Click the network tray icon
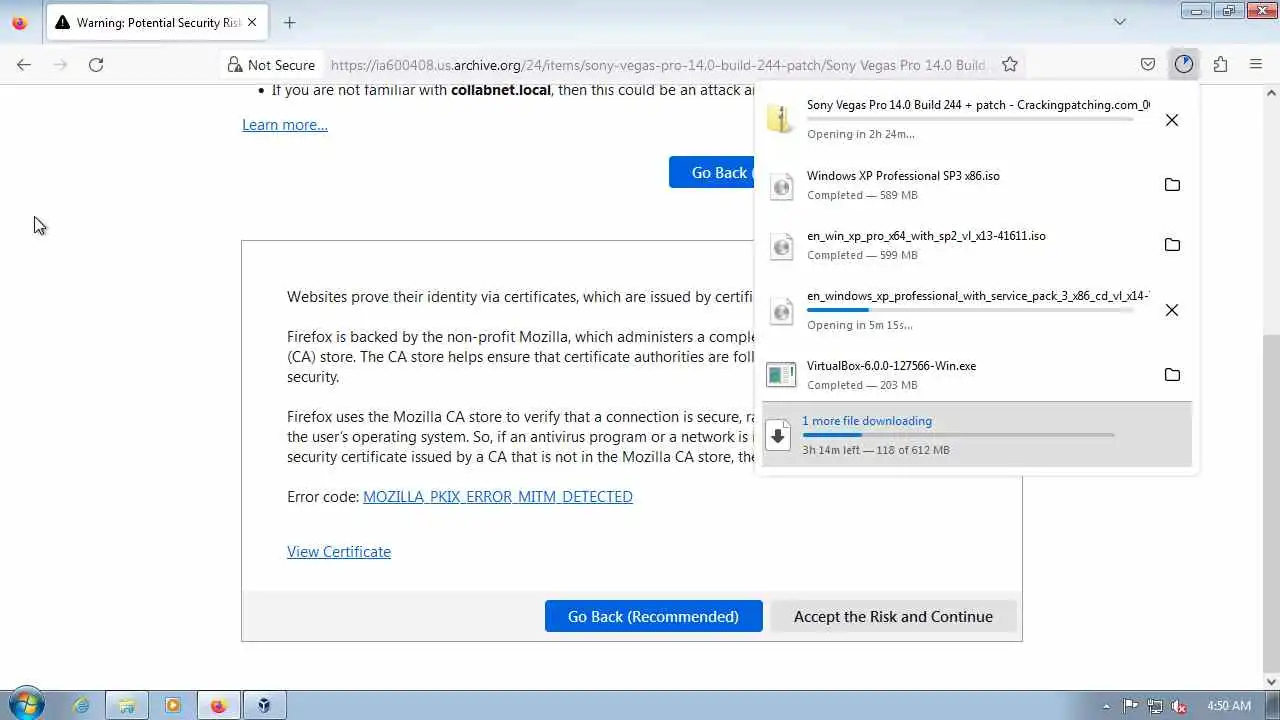1280x720 pixels. [x=1155, y=706]
